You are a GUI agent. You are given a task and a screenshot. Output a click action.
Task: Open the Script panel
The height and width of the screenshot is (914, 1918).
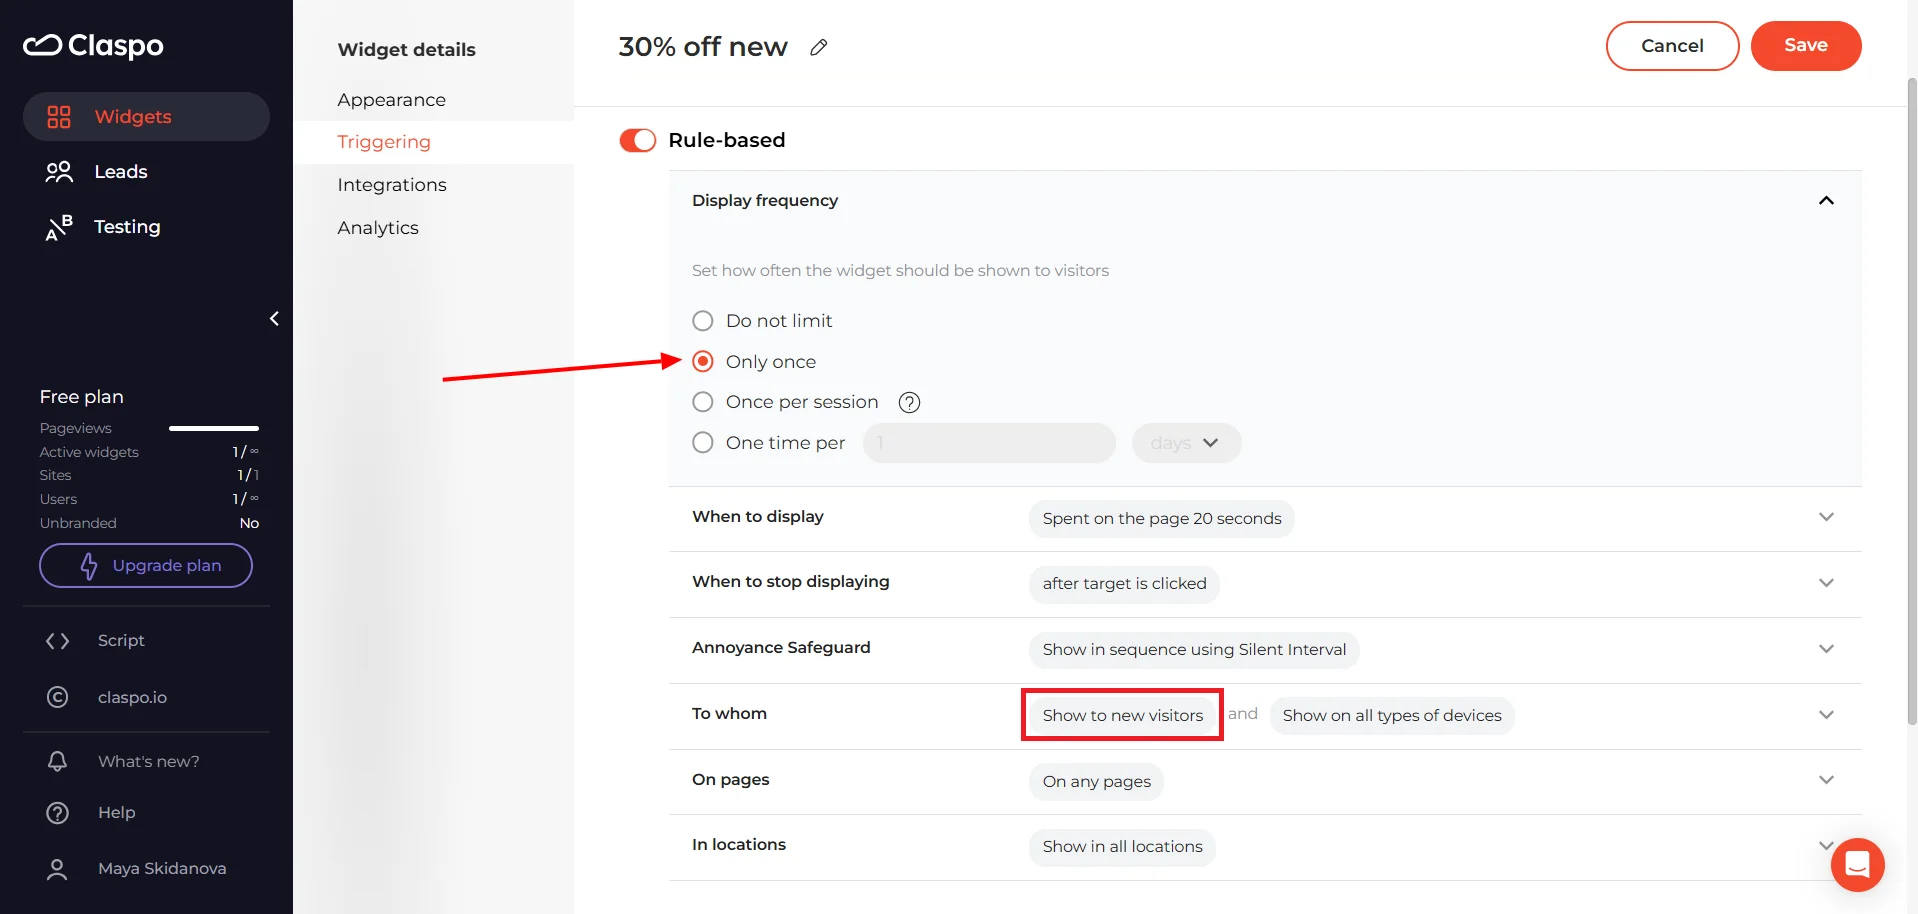pyautogui.click(x=119, y=640)
